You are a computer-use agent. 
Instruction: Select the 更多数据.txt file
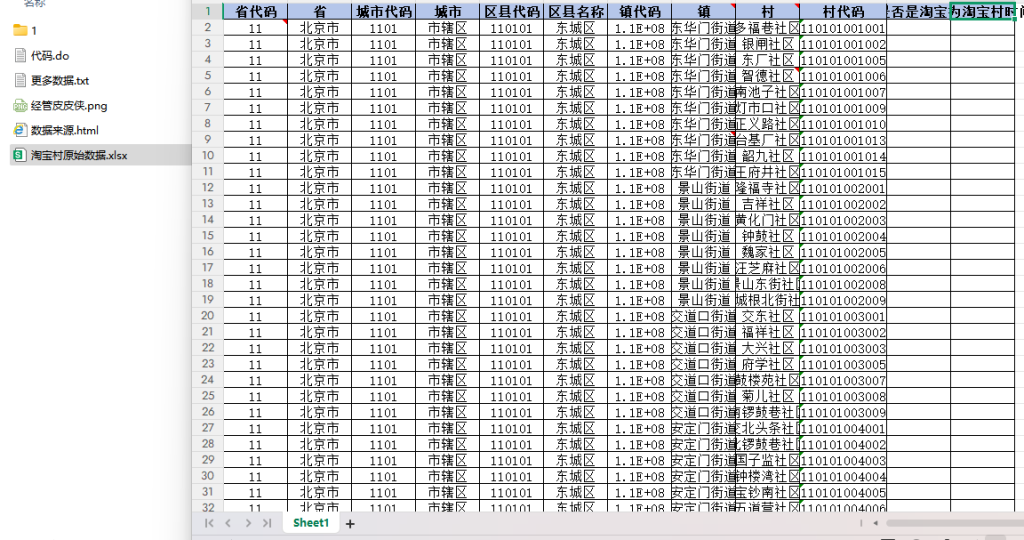(x=59, y=81)
